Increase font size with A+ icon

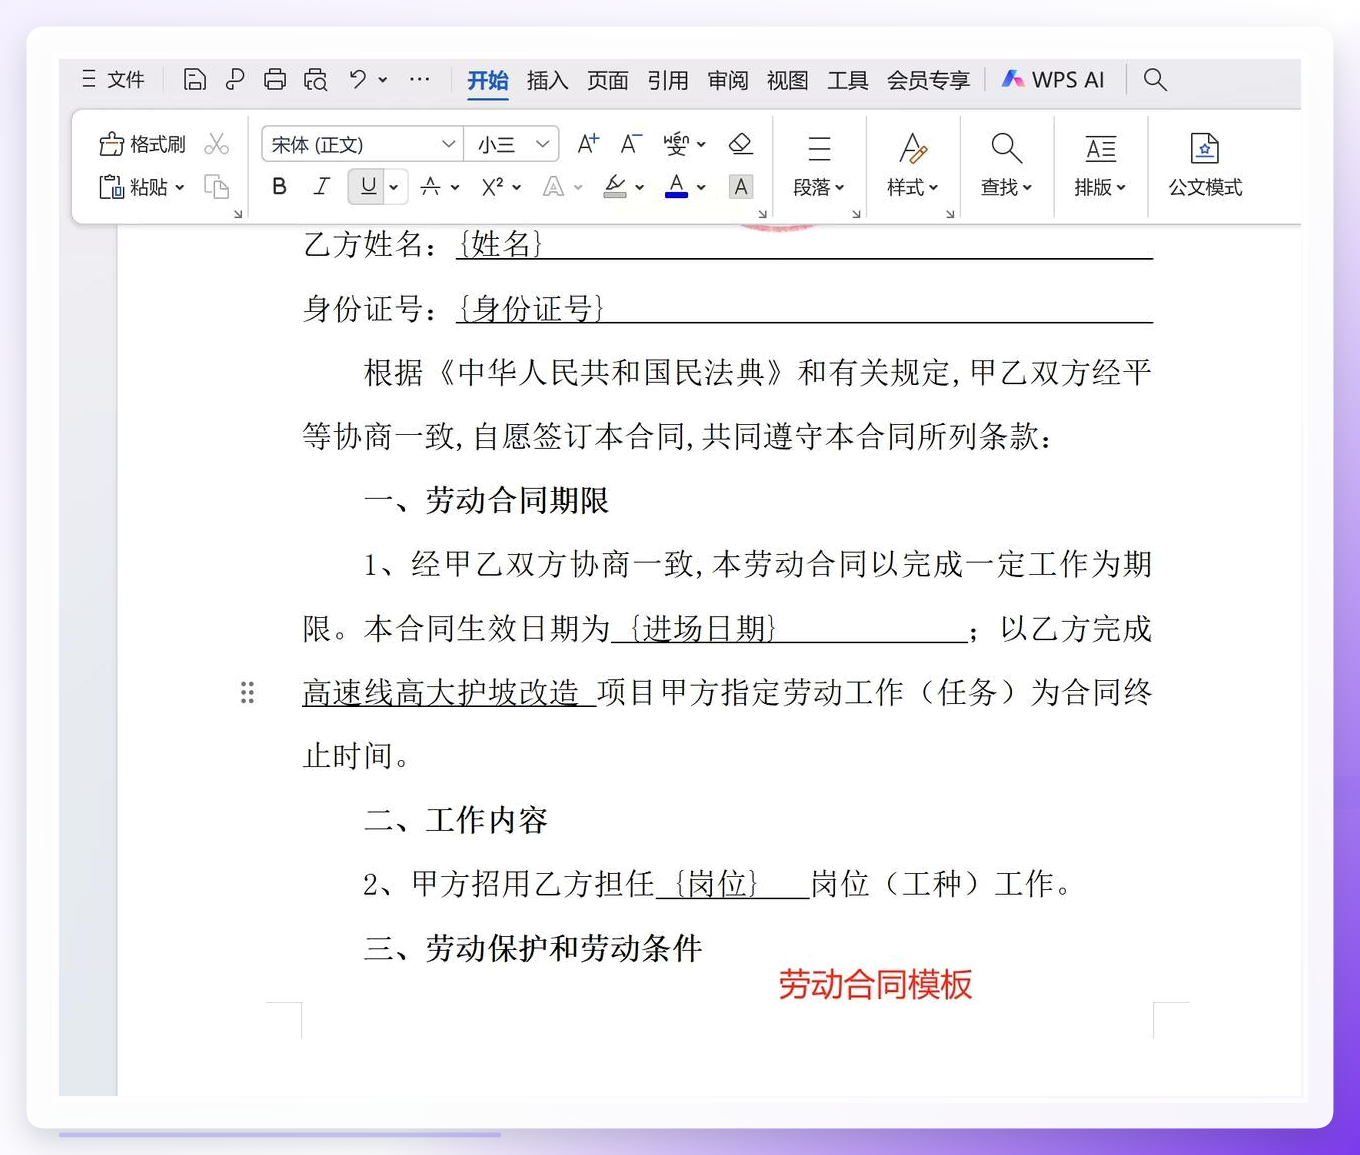point(588,144)
